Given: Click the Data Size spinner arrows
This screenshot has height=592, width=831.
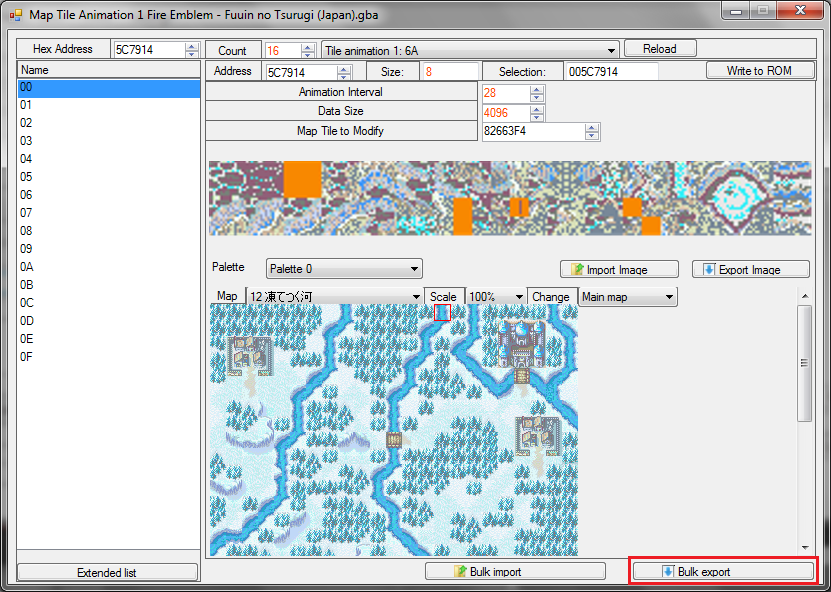Looking at the screenshot, I should pyautogui.click(x=537, y=112).
